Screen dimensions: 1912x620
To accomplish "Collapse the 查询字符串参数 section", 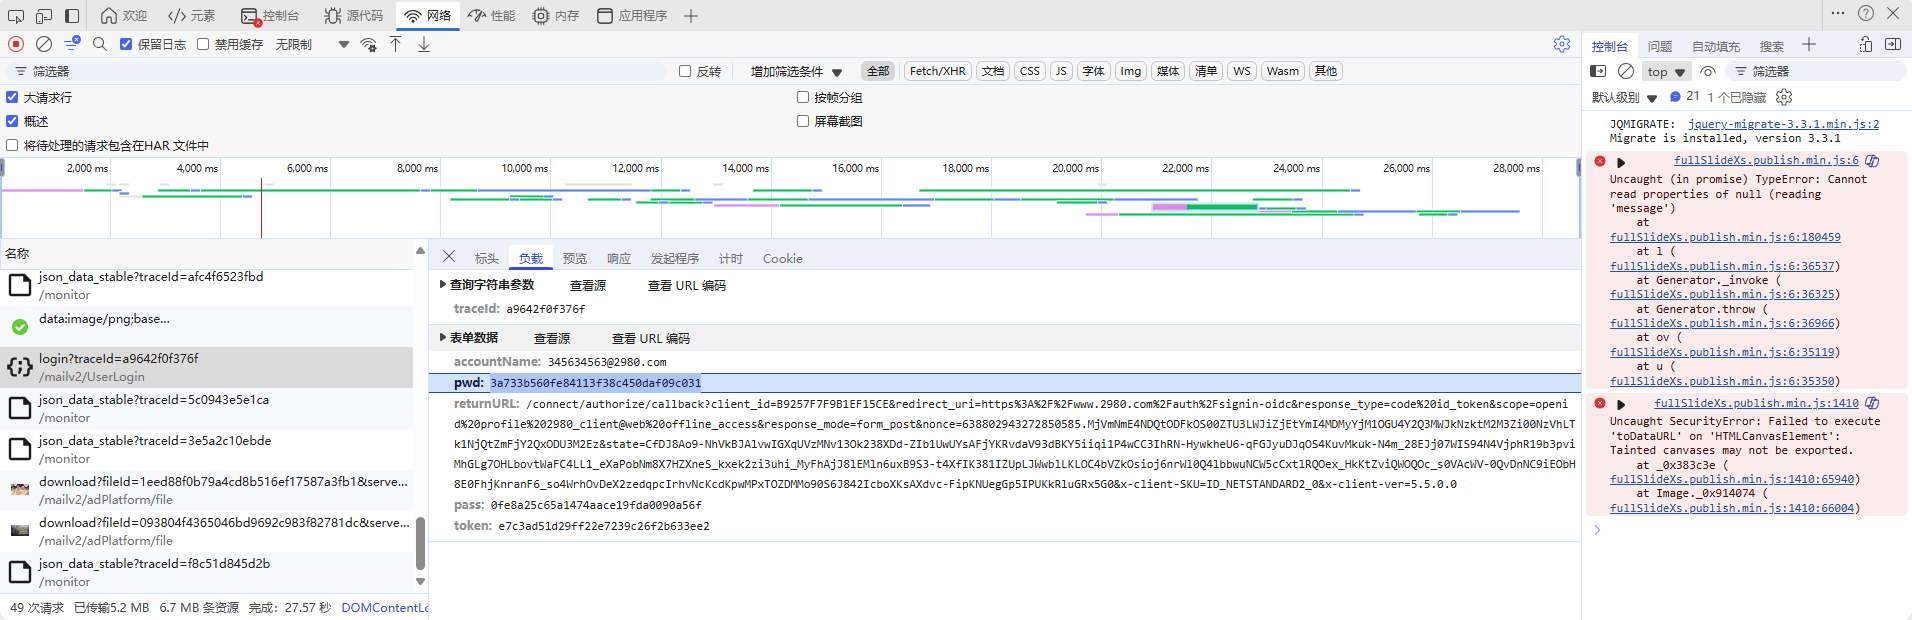I will point(443,285).
